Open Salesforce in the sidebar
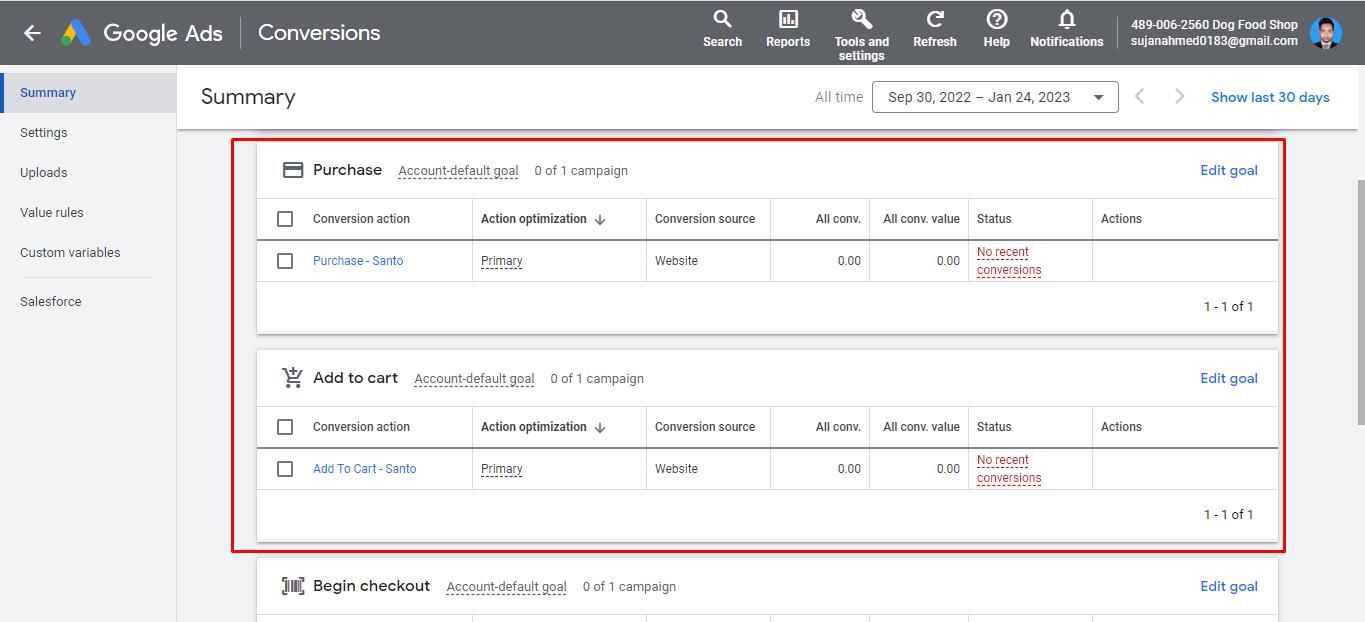 coord(51,302)
